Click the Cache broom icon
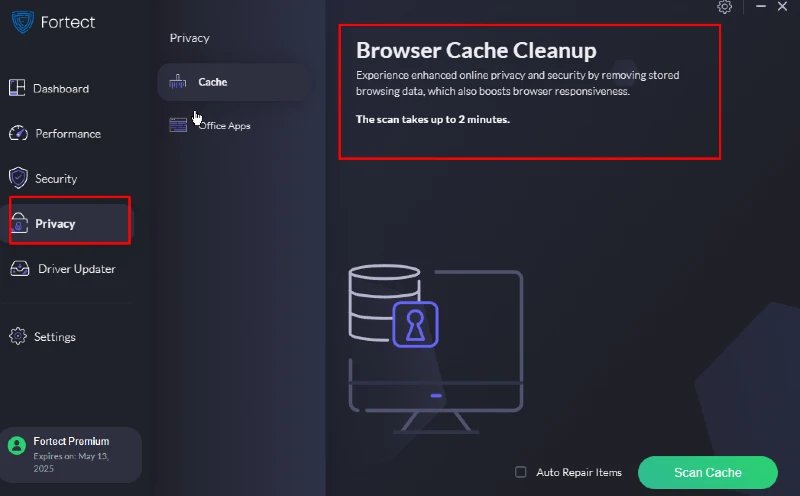The height and width of the screenshot is (496, 800). tap(178, 82)
